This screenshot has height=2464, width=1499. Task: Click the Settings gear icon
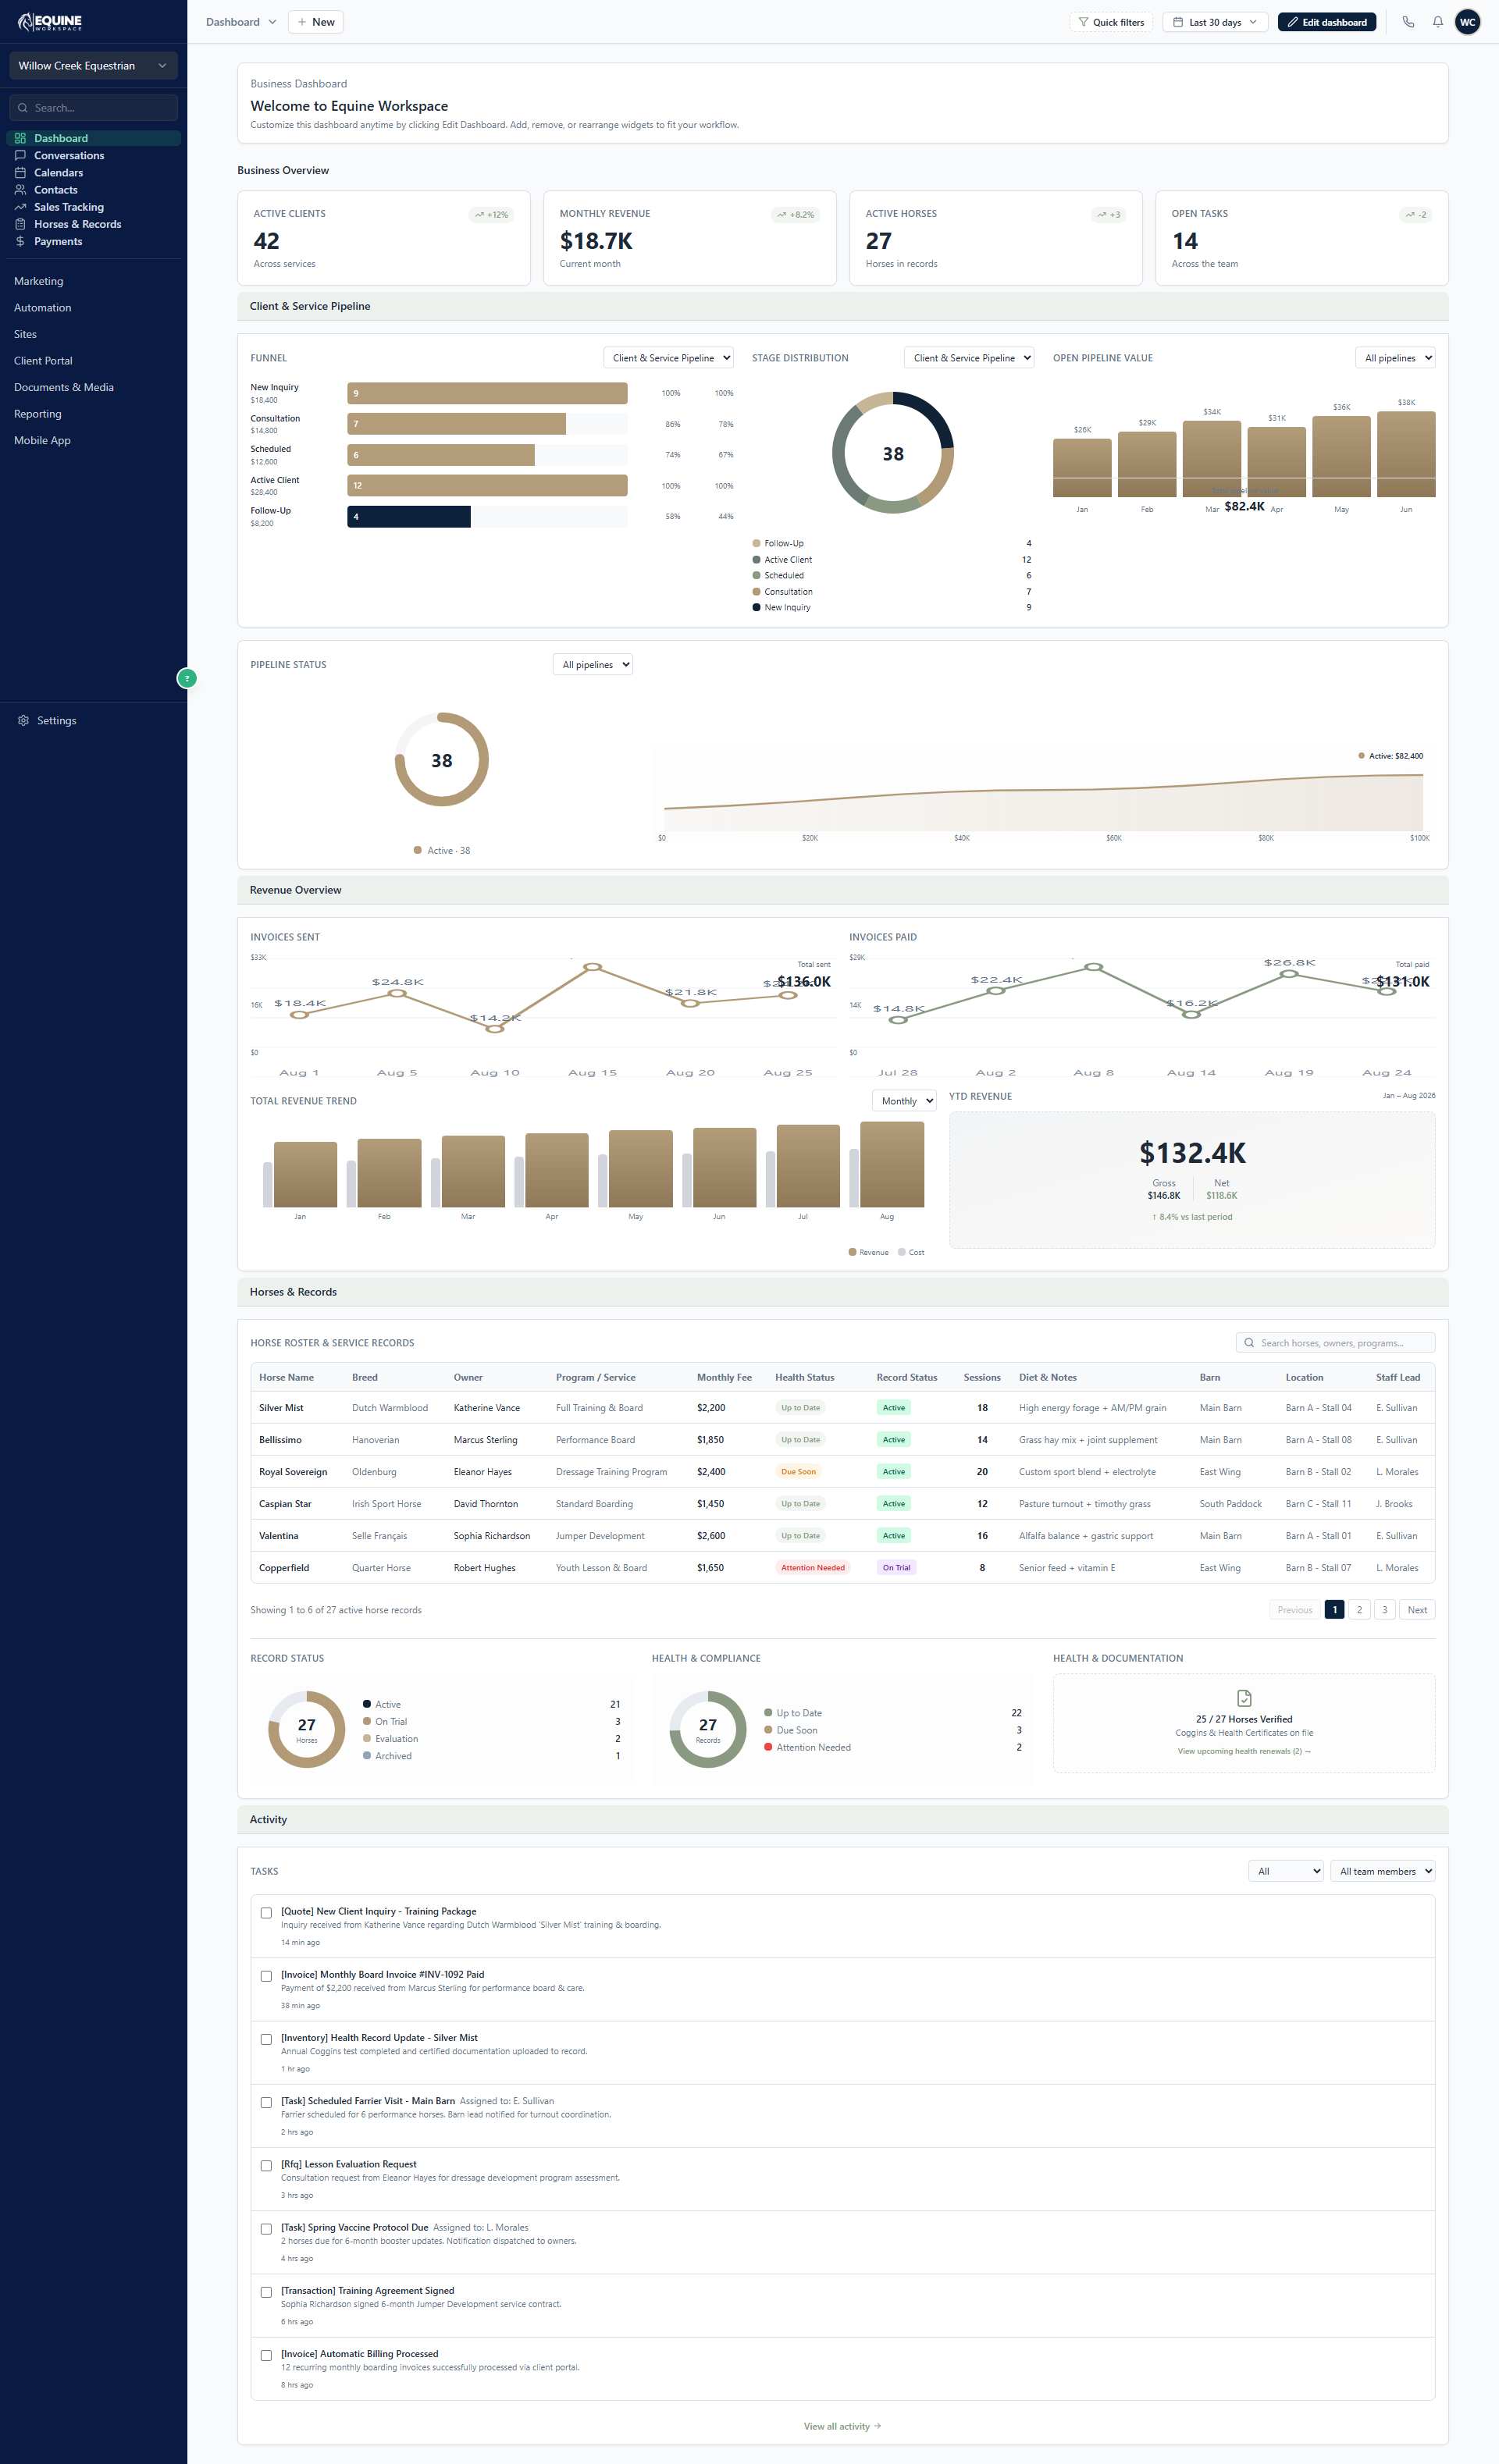[x=23, y=720]
